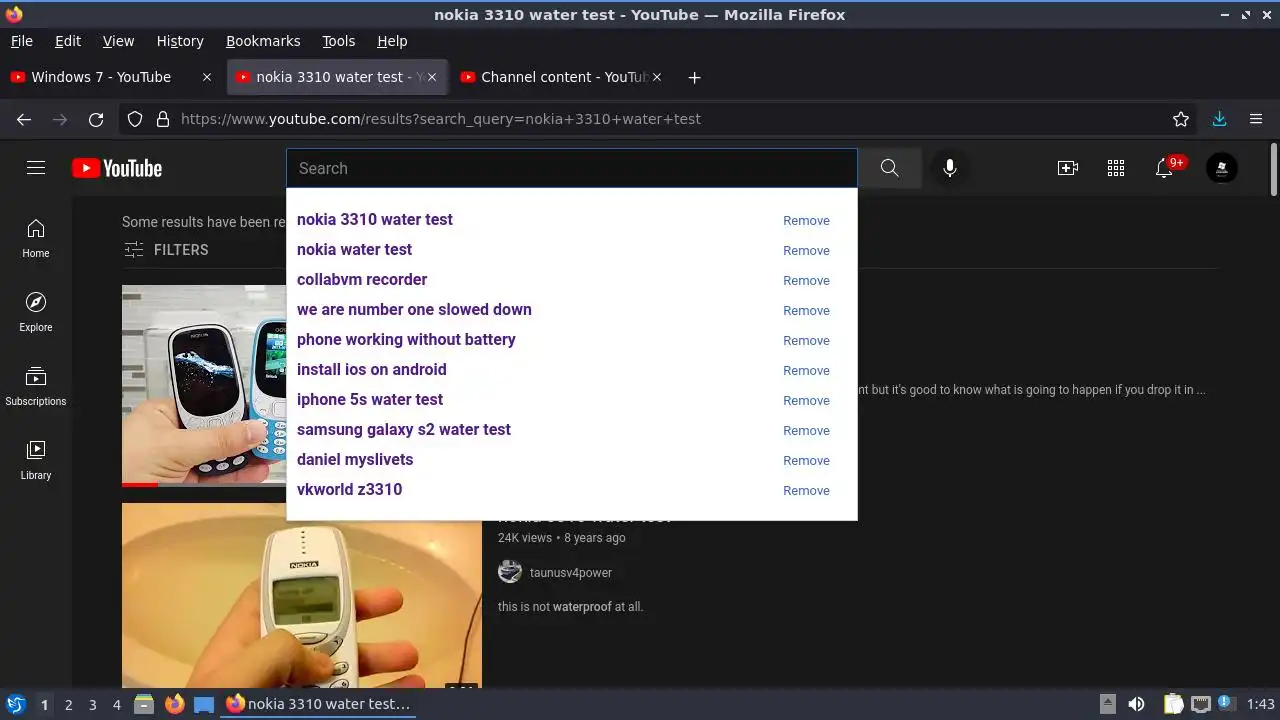Open the View menu

(x=118, y=41)
